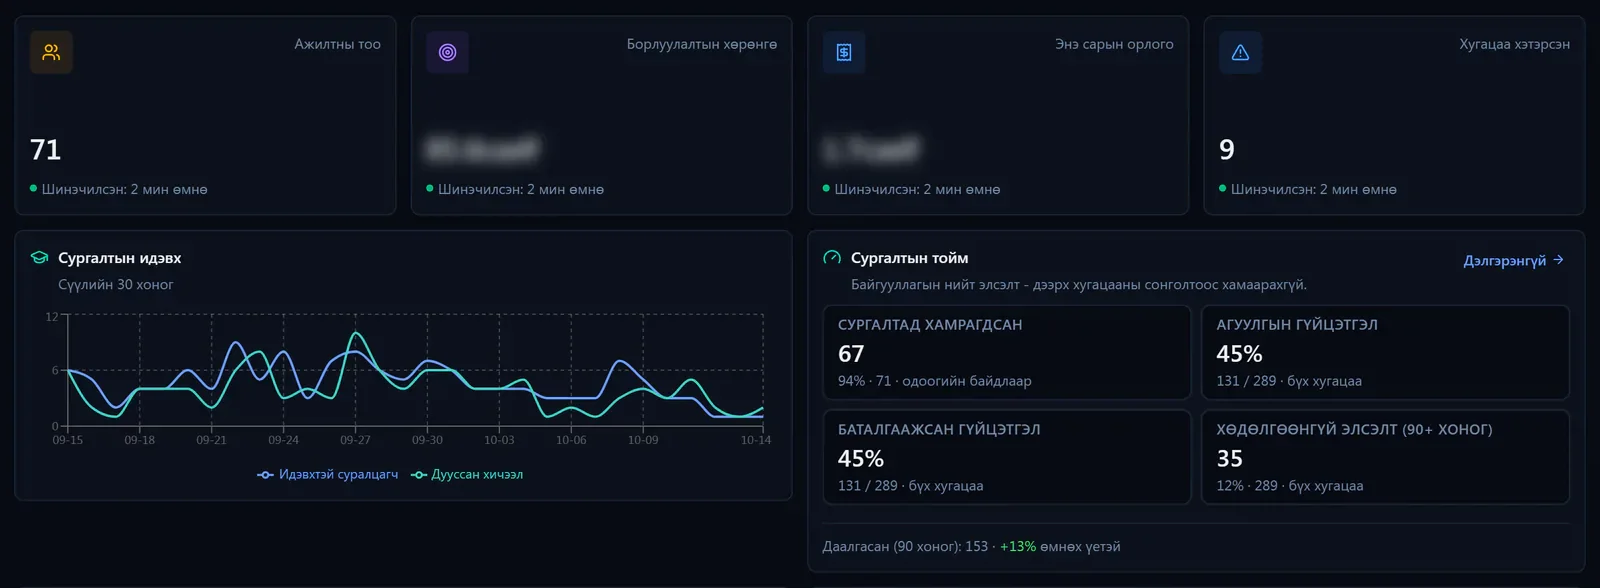
Task: Click the +13% change indicator
Action: 1018,547
